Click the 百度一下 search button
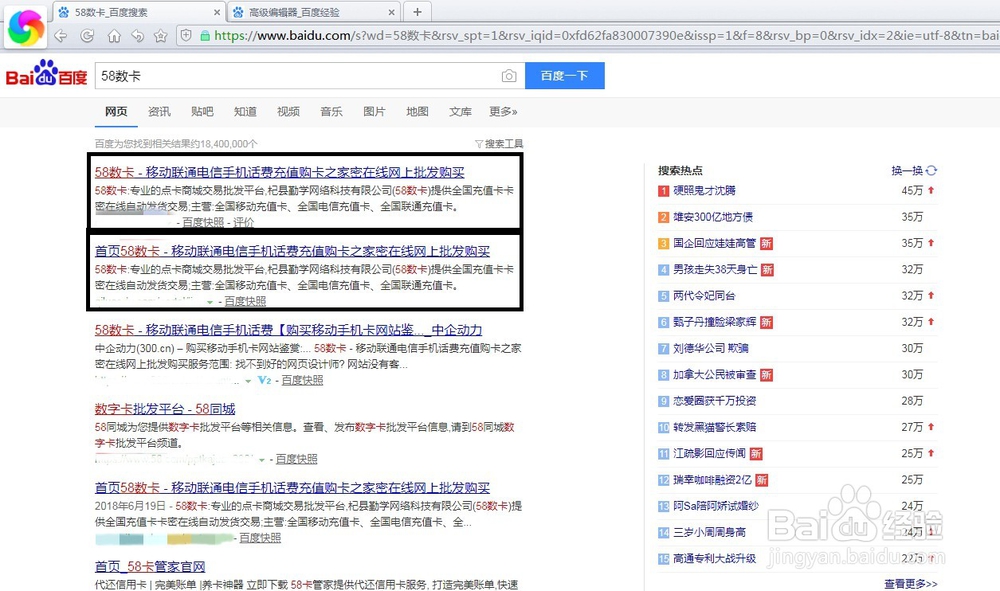Screen dimensions: 1000x591 (x=564, y=76)
